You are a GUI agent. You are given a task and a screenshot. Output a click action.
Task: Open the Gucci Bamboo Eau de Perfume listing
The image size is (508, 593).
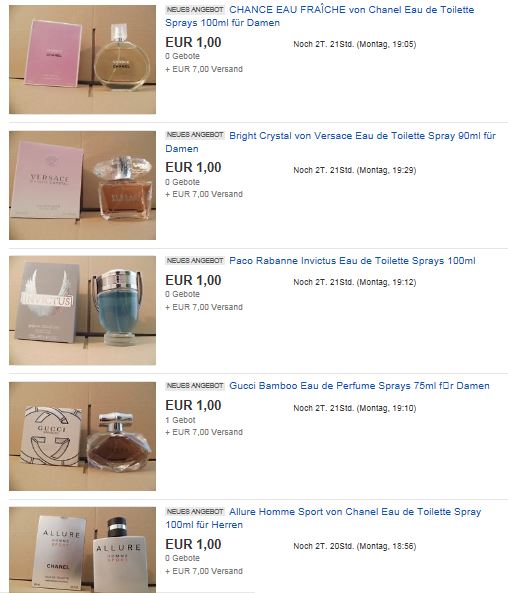359,385
